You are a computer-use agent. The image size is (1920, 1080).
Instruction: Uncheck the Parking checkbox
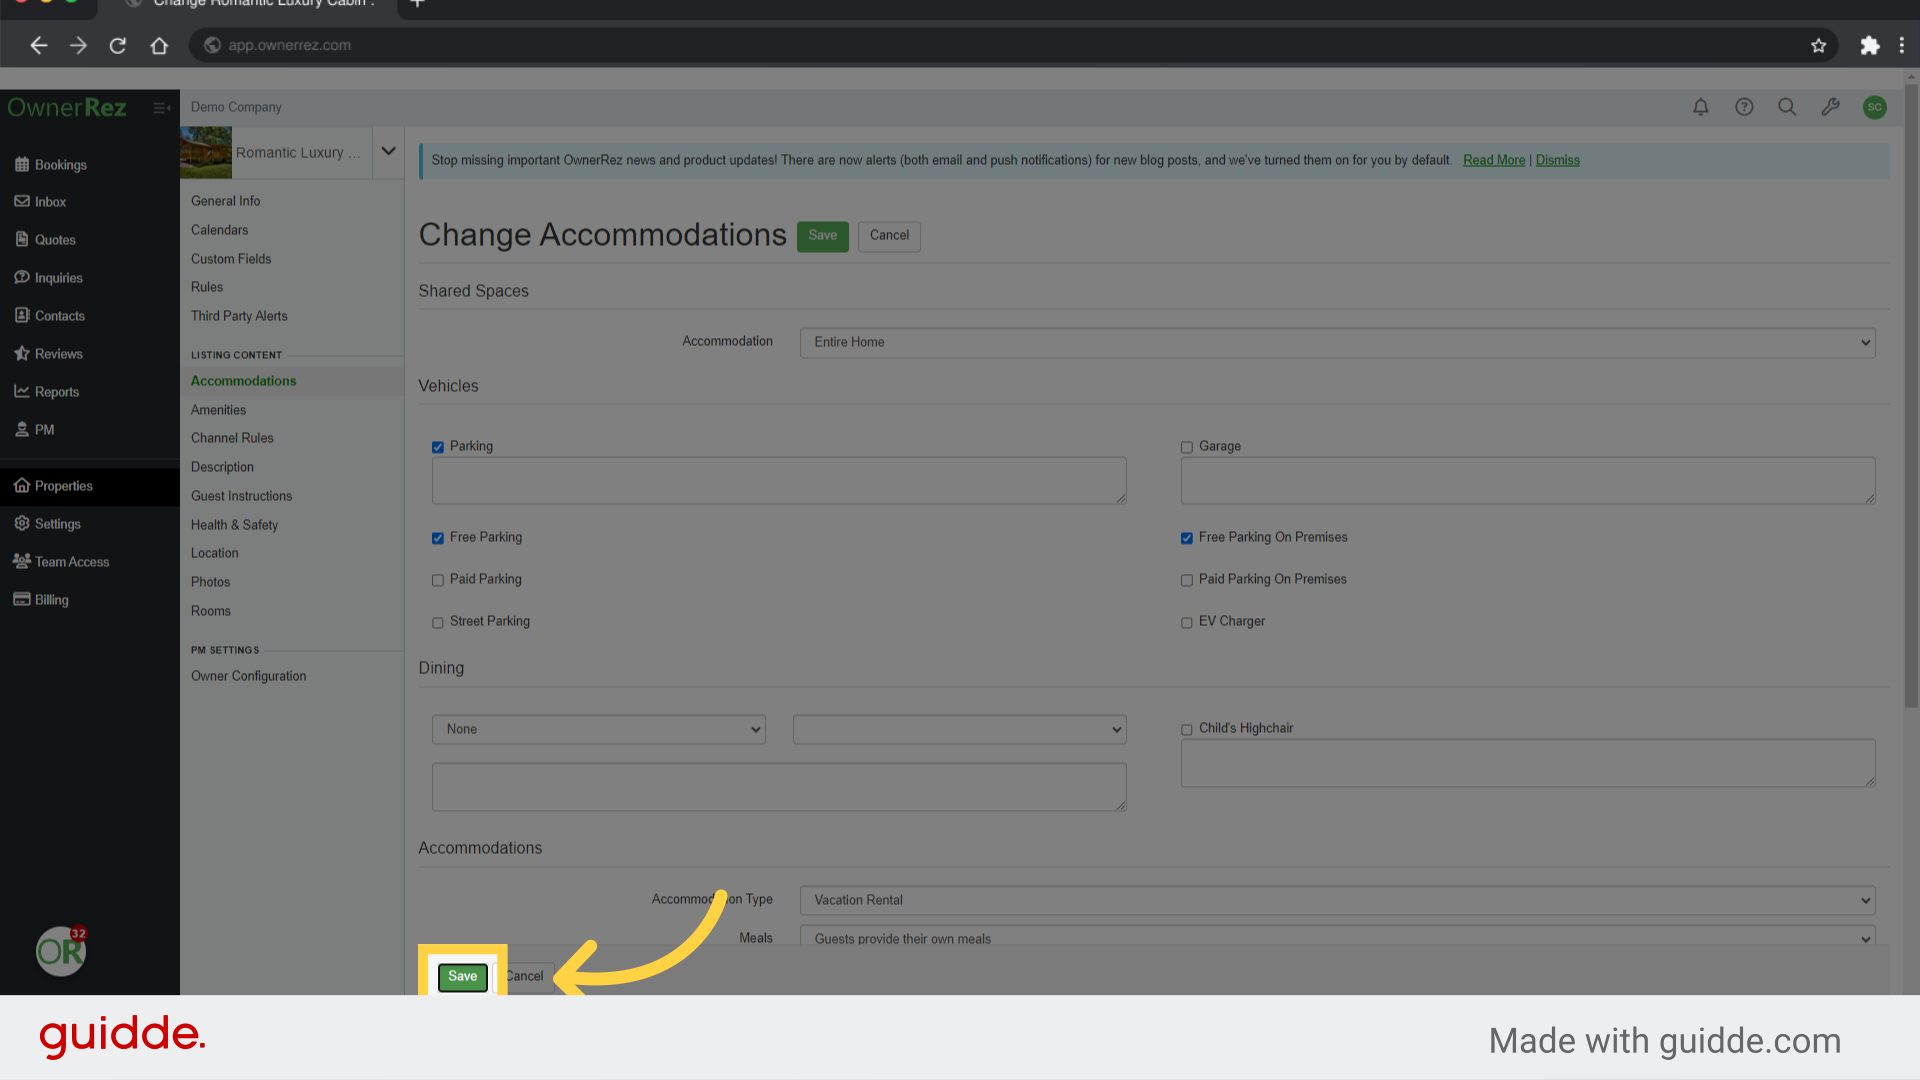coord(438,447)
